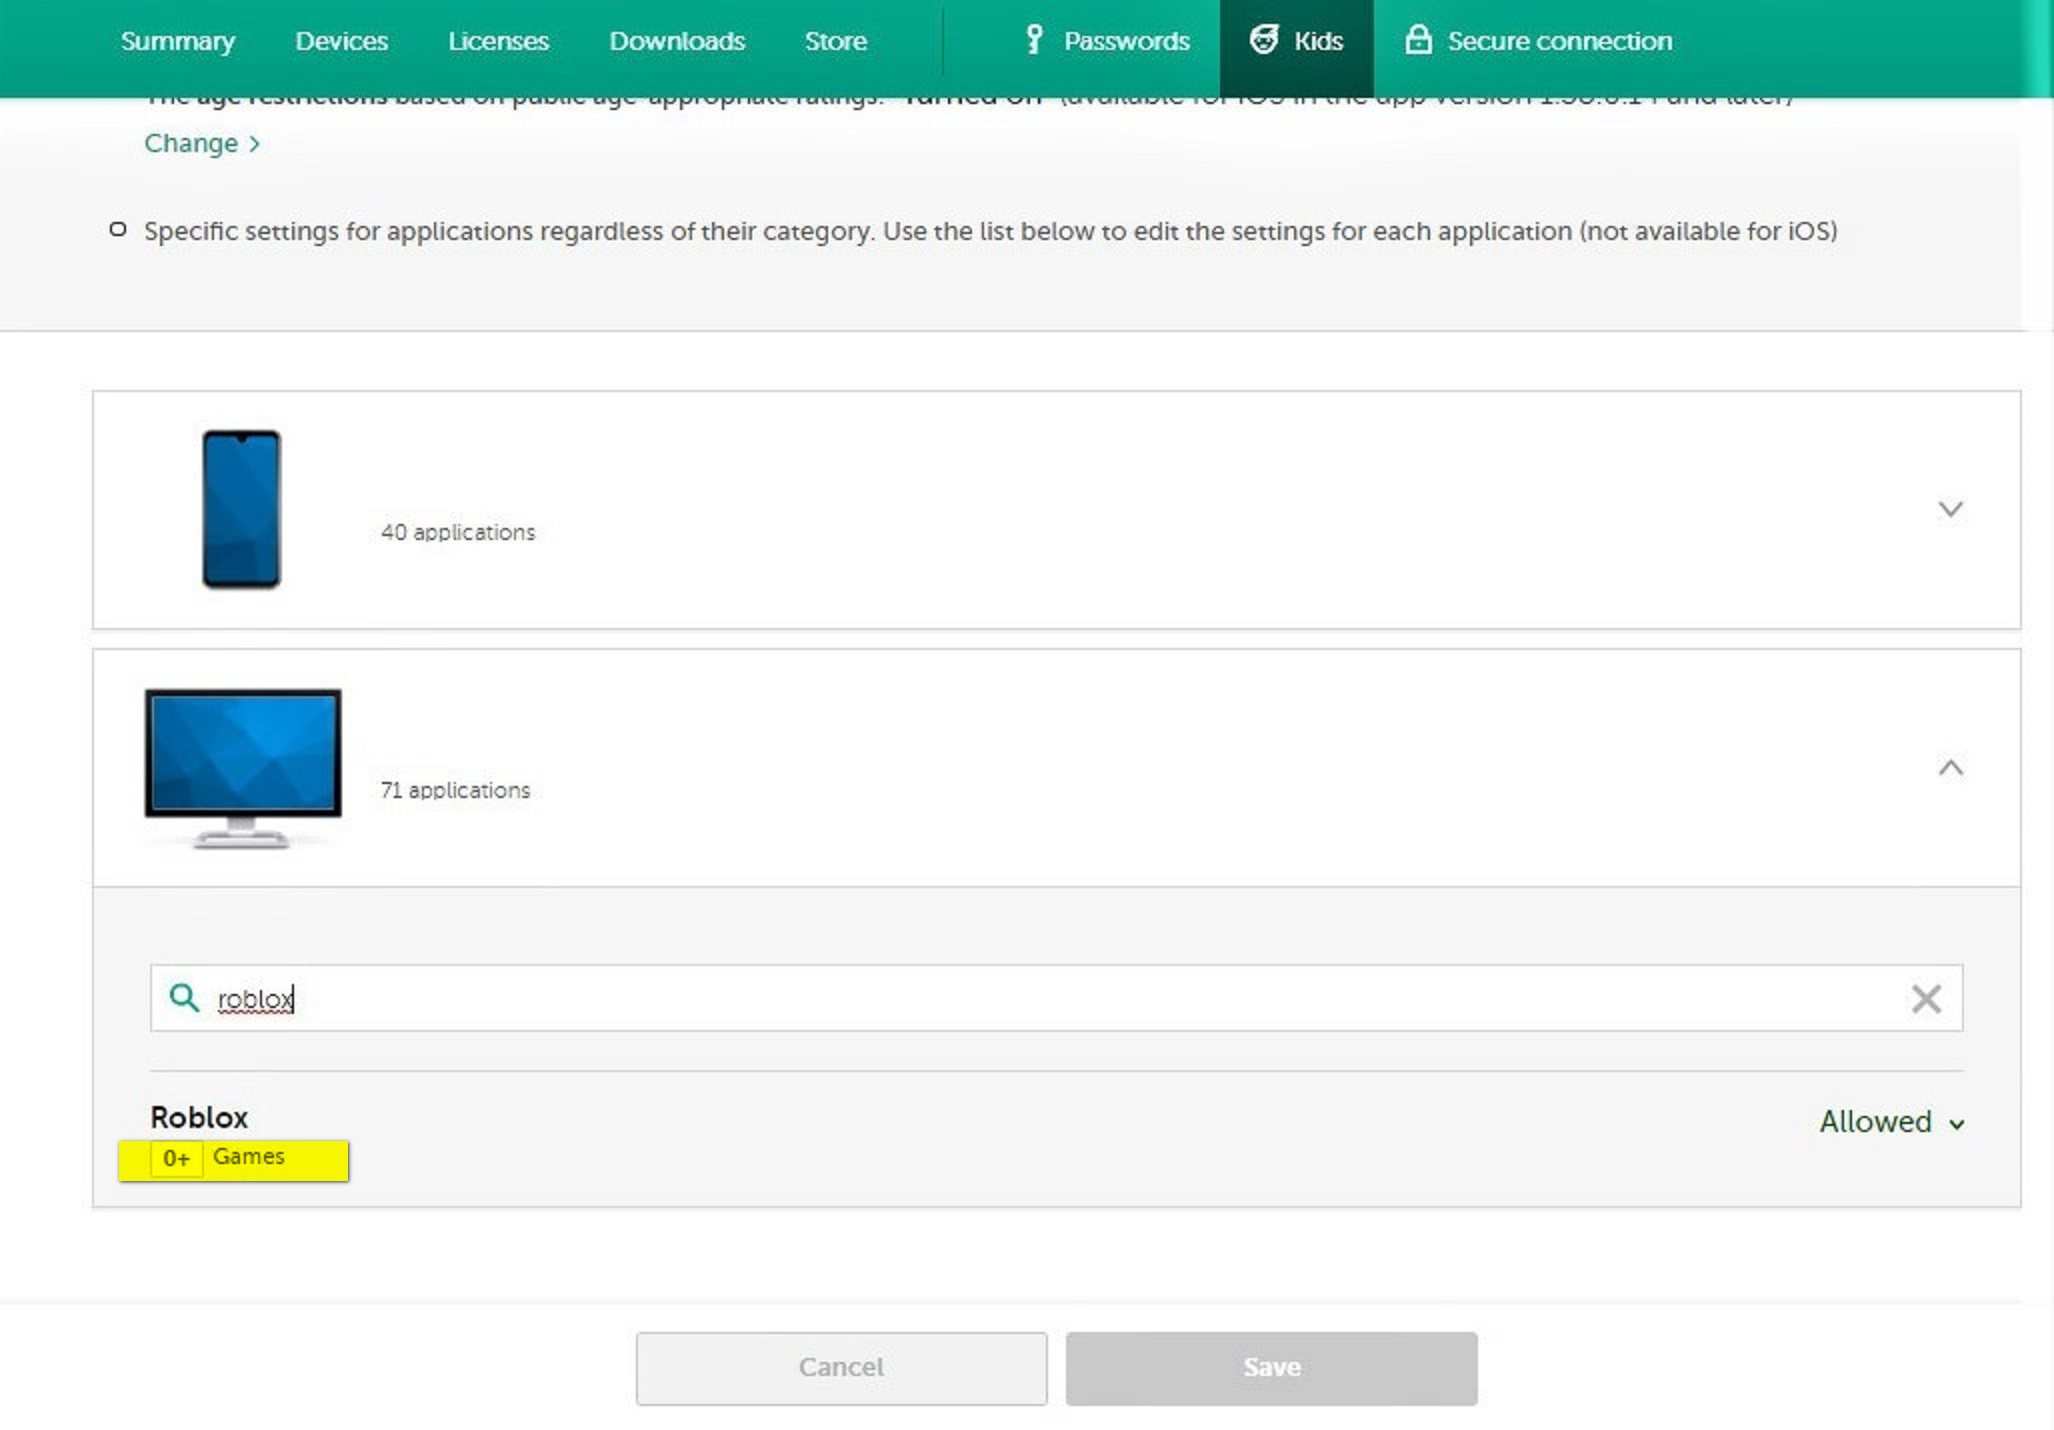This screenshot has height=1430, width=2054.
Task: Click the desktop monitor device image
Action: pyautogui.click(x=243, y=767)
